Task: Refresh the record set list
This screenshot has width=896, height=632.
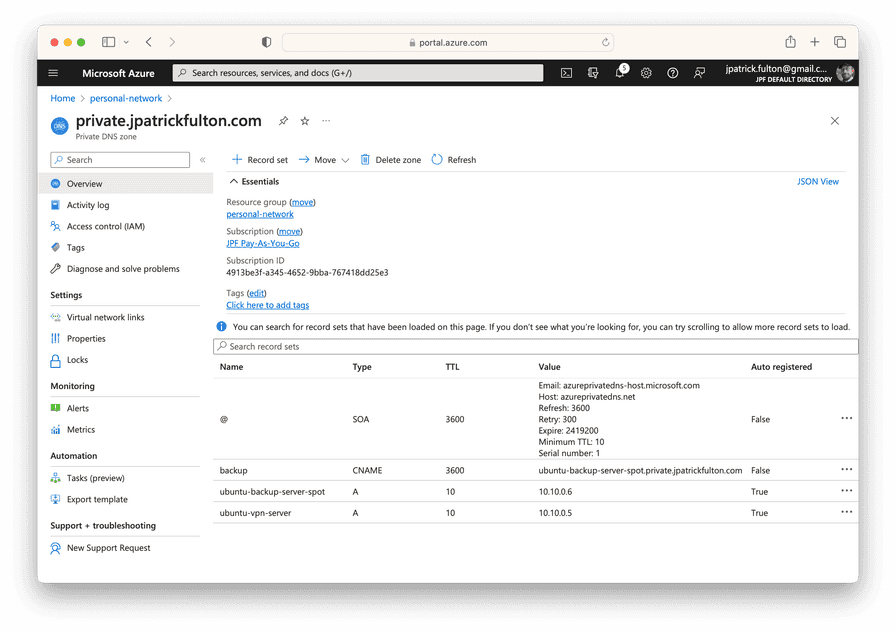Action: (454, 160)
